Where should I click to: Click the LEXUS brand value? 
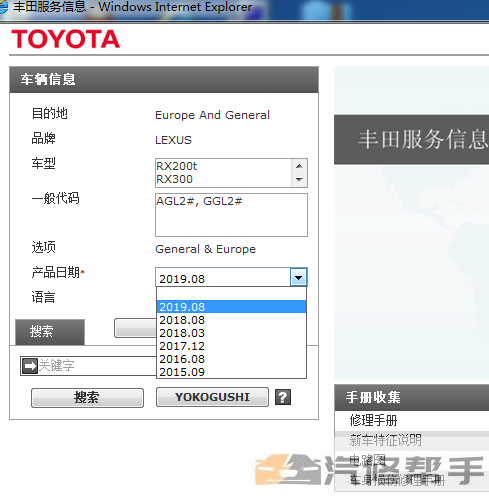(x=173, y=140)
